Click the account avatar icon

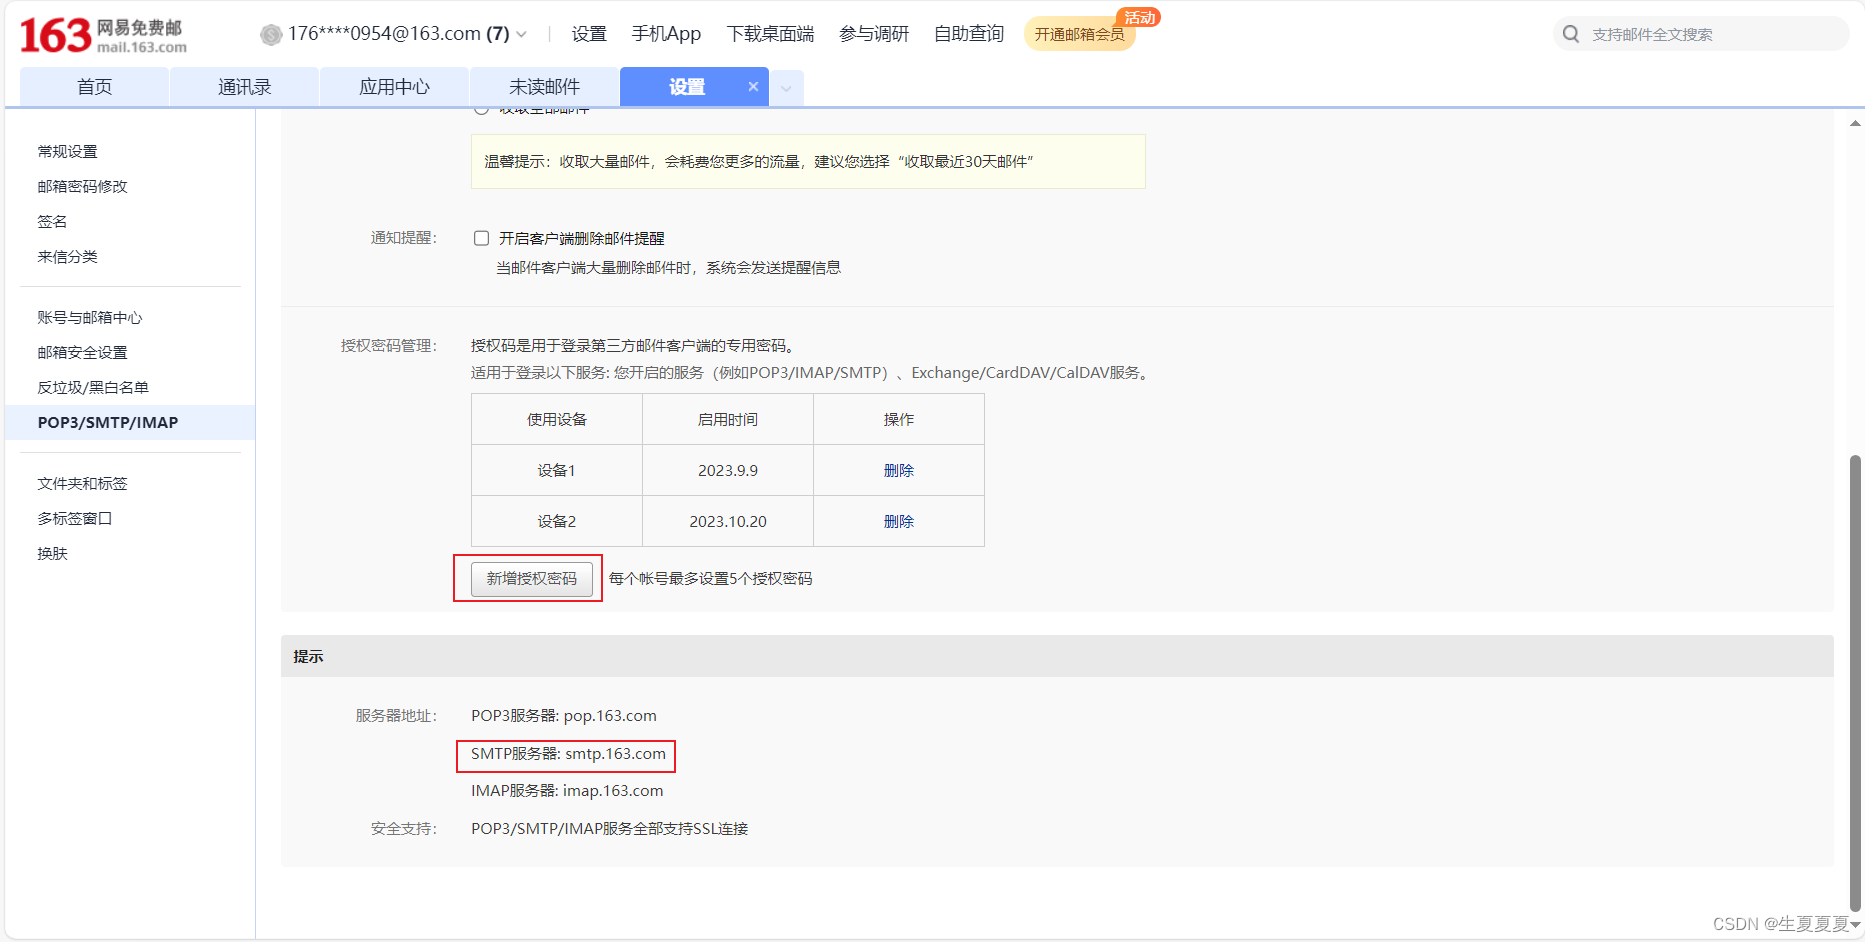coord(270,35)
